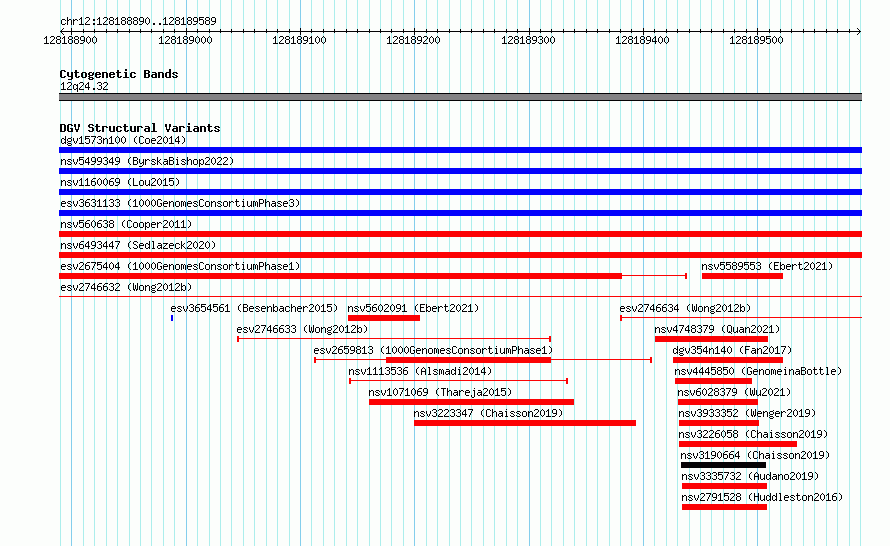Select the nsv560638 (Cooper2011) variant label

pos(126,224)
